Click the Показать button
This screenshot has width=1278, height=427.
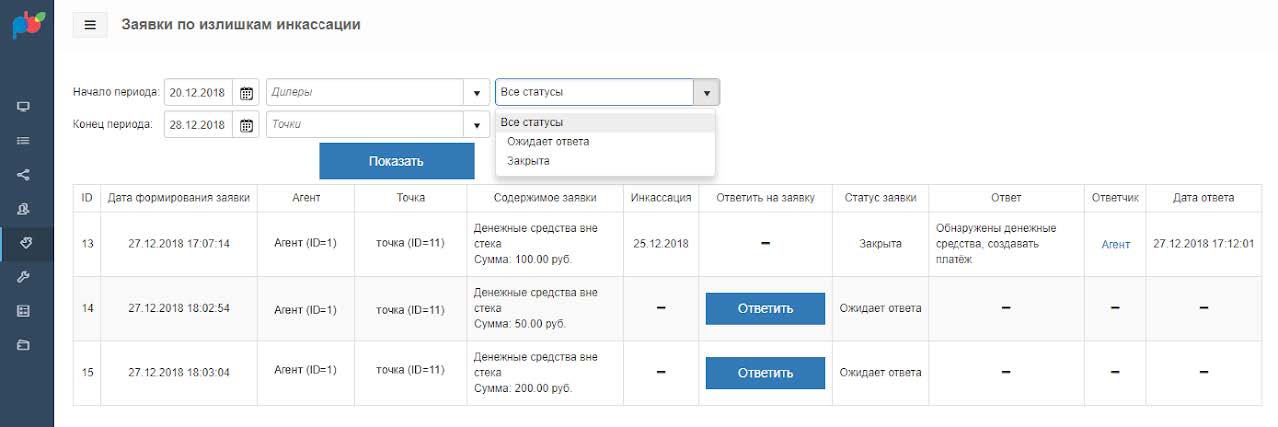(x=396, y=161)
